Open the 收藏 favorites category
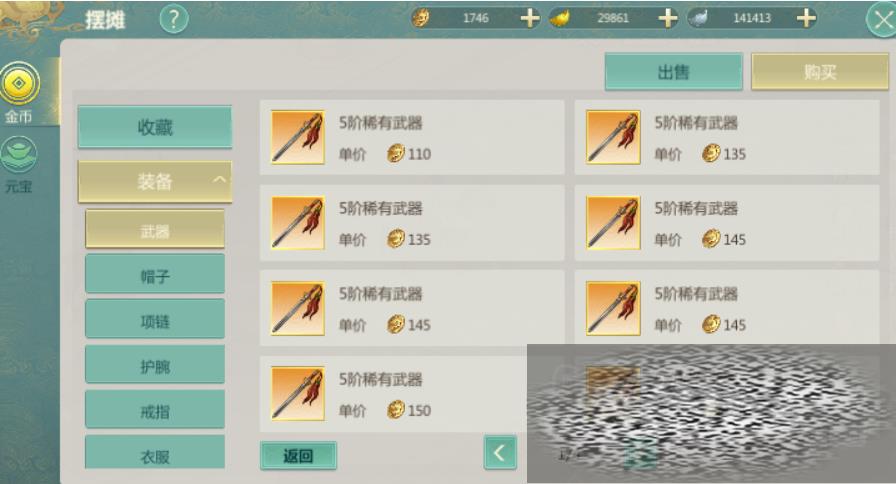 (x=155, y=127)
